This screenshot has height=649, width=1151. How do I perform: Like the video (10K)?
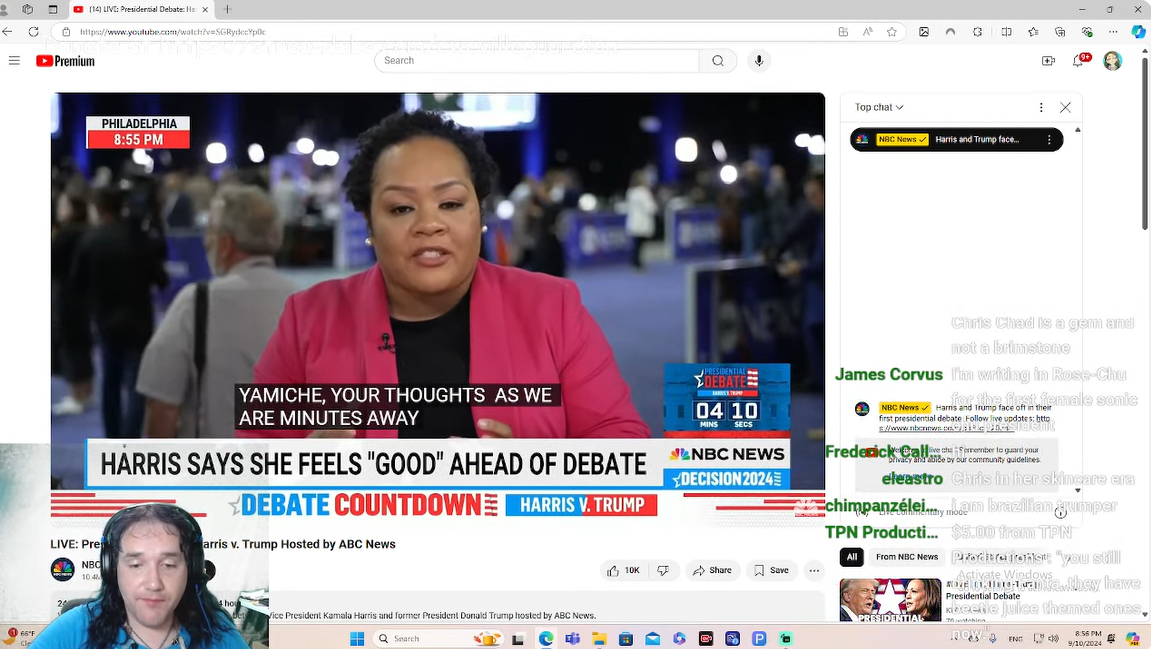[623, 570]
